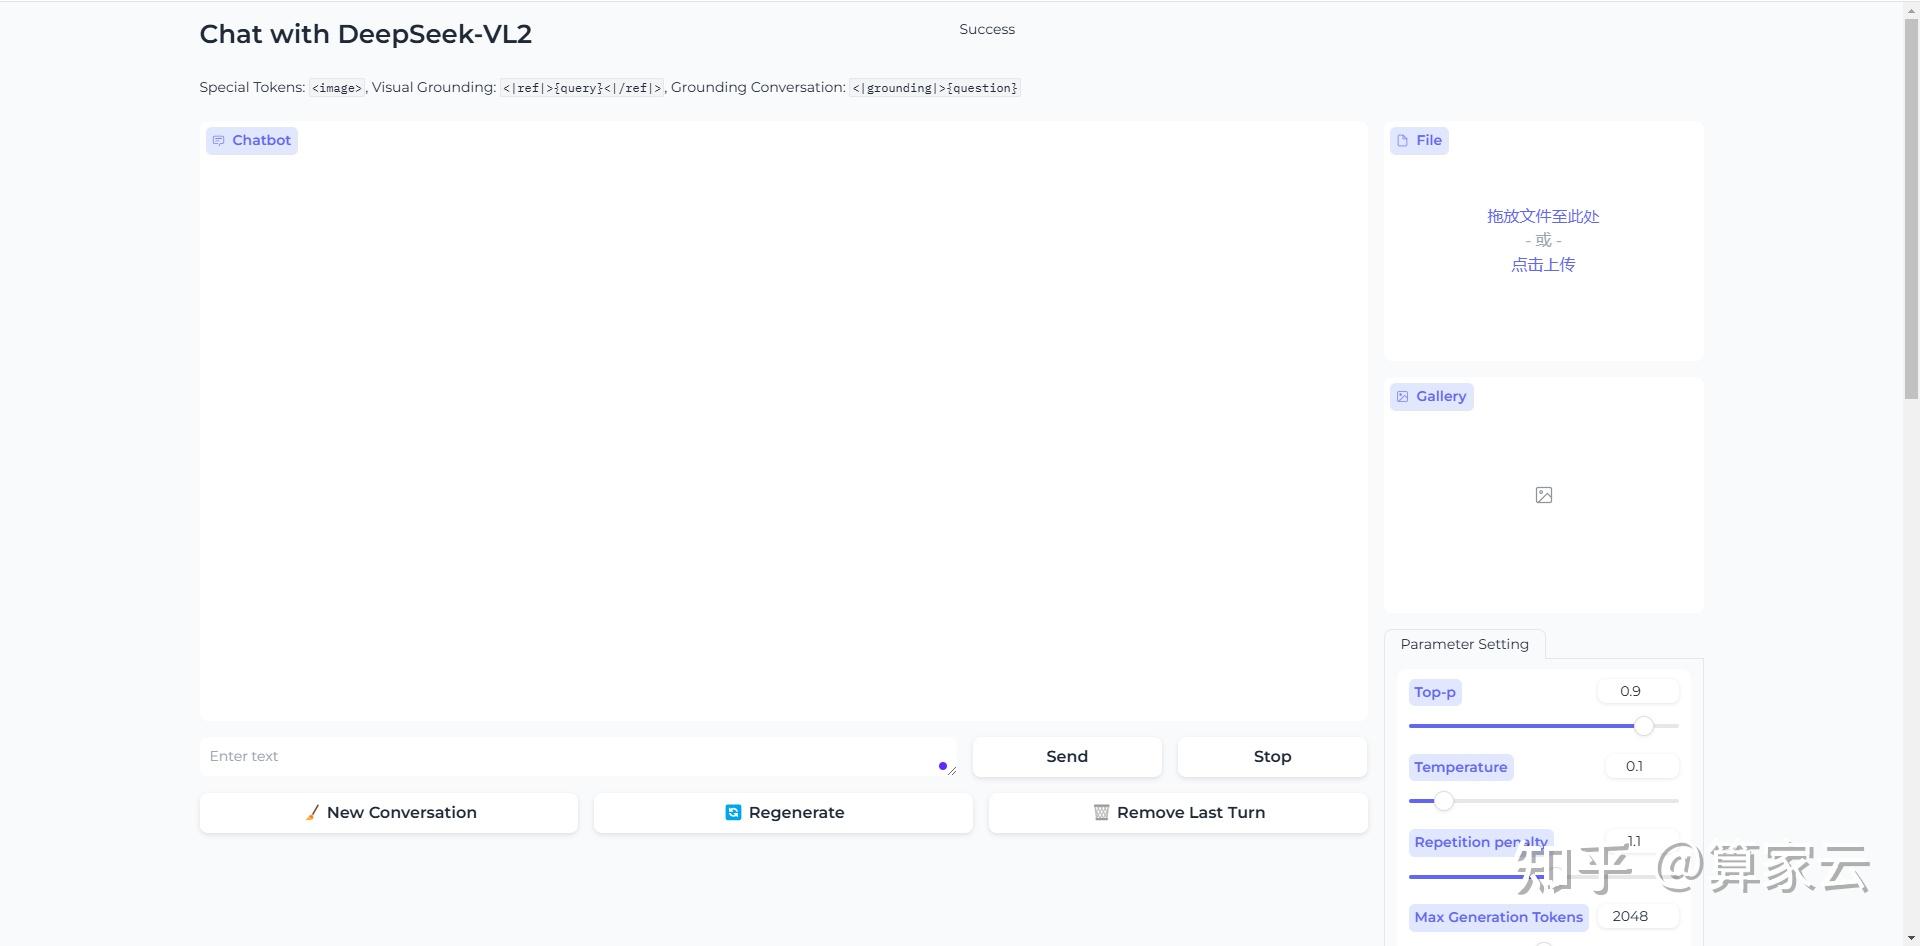Click the New Conversation button
Viewport: 1920px width, 946px height.
(x=389, y=812)
